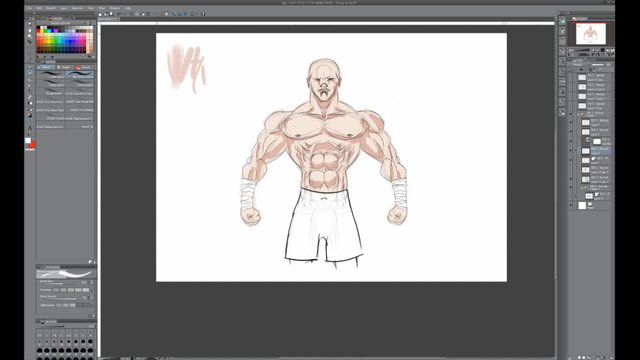Select the Balloon tool under the Text tool

pyautogui.click(x=30, y=133)
